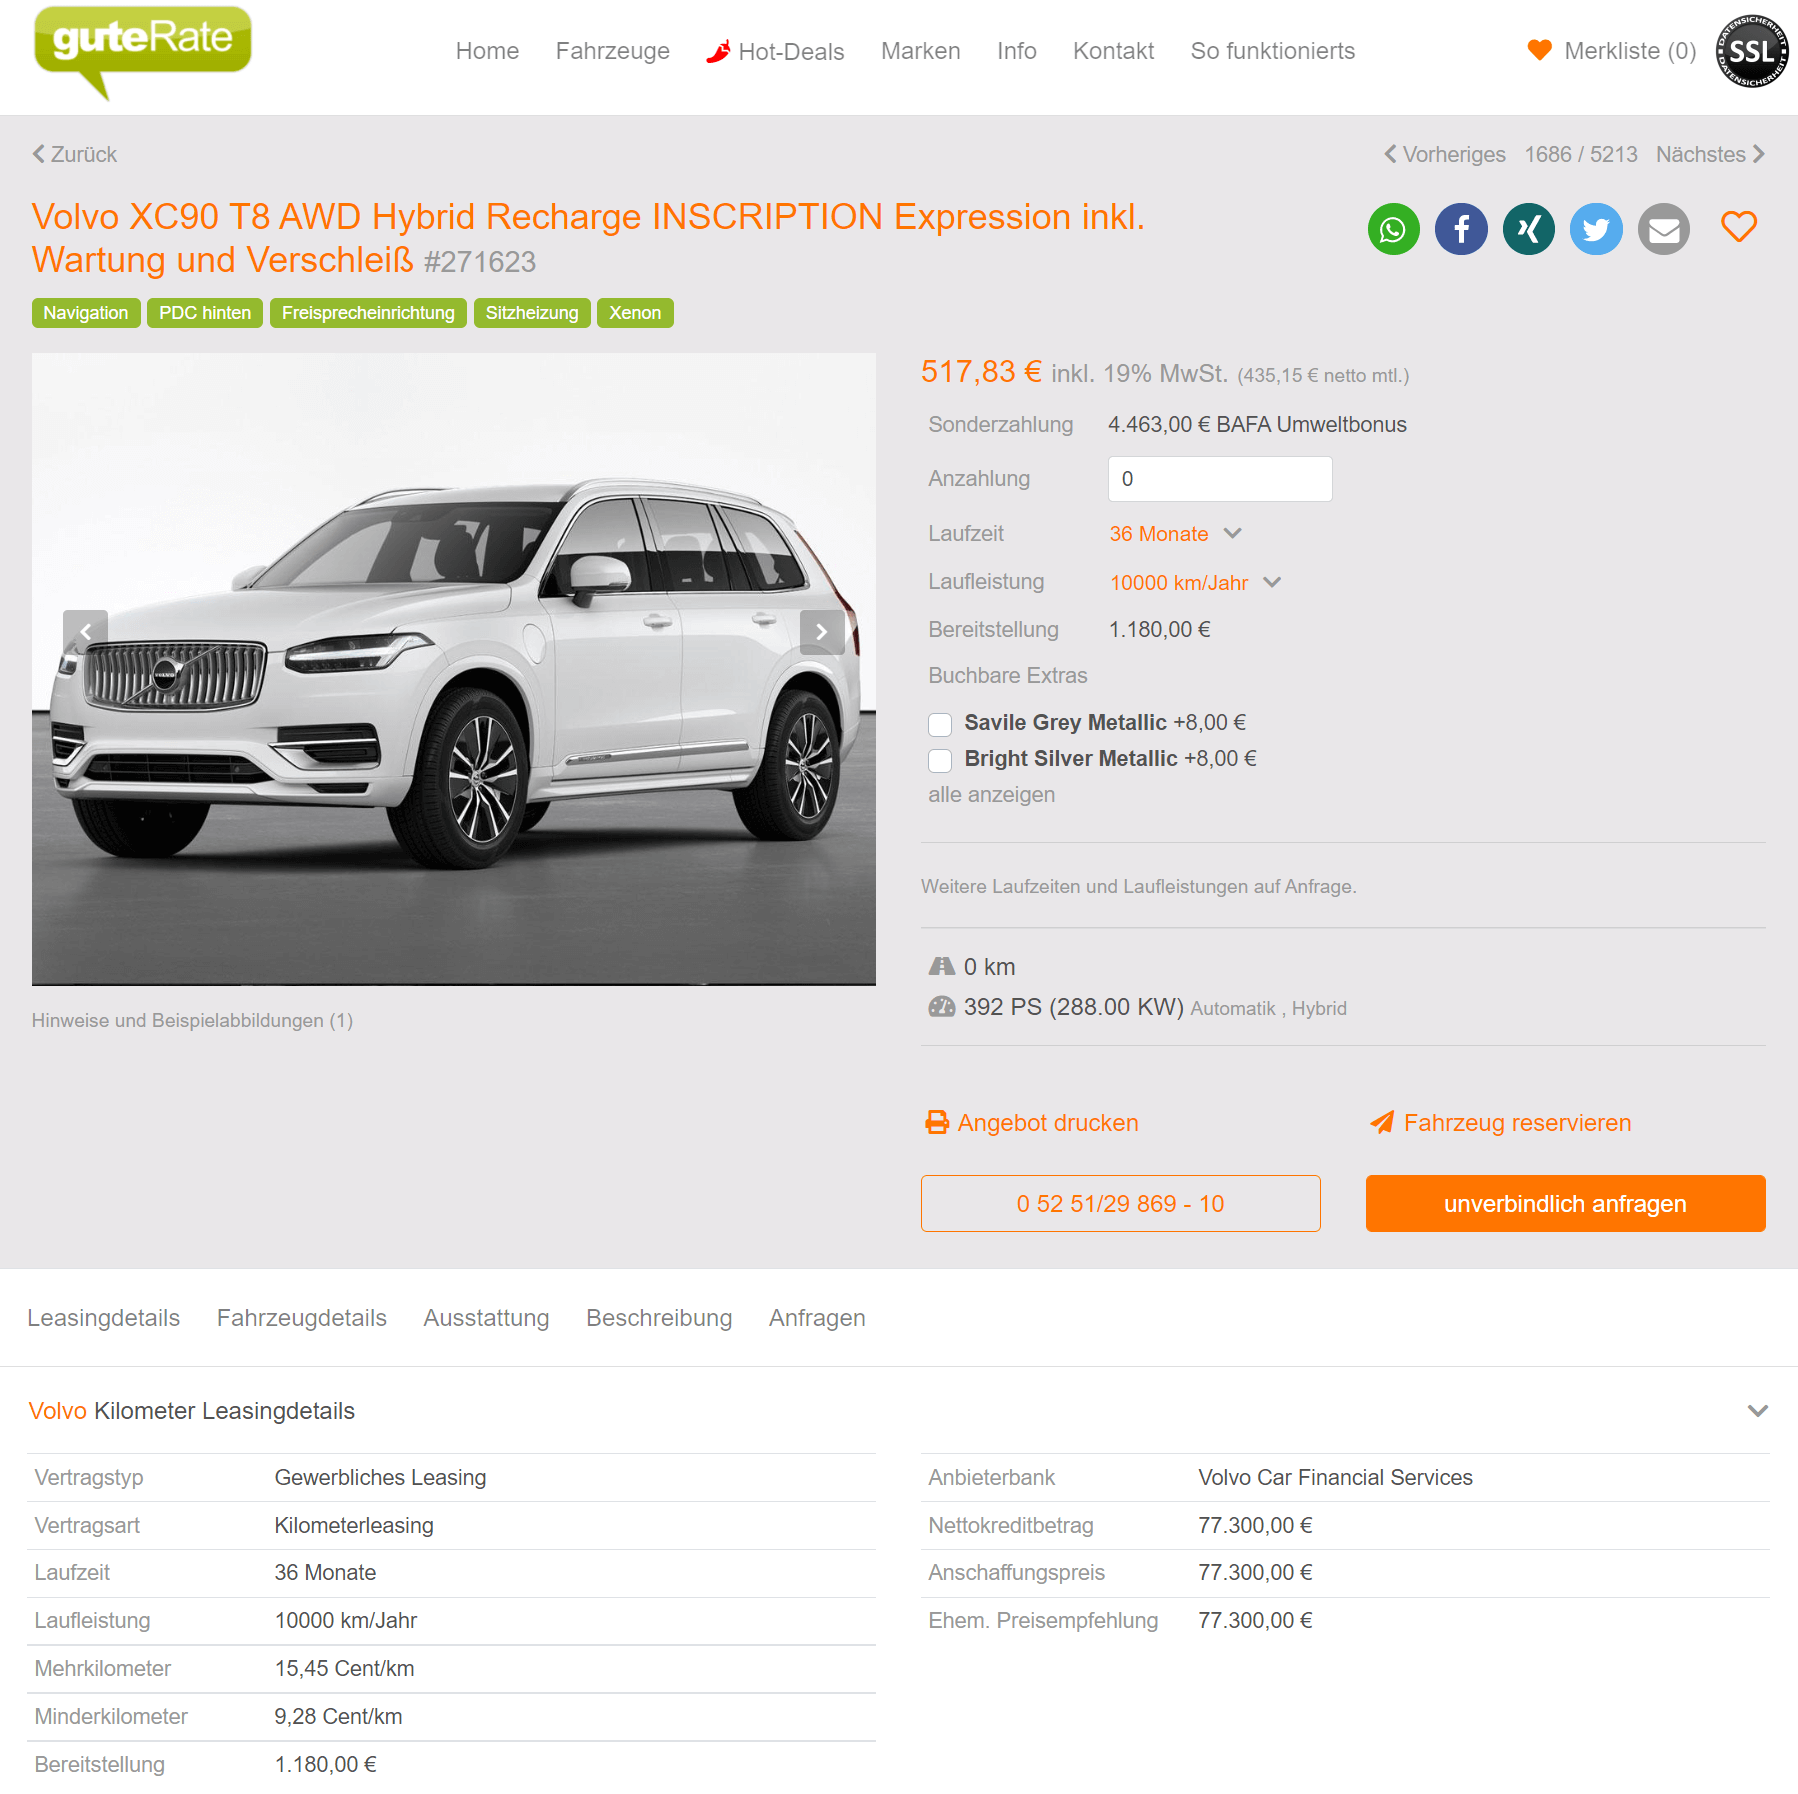The image size is (1798, 1794).
Task: Focus the Anzahlung input field
Action: click(x=1220, y=479)
